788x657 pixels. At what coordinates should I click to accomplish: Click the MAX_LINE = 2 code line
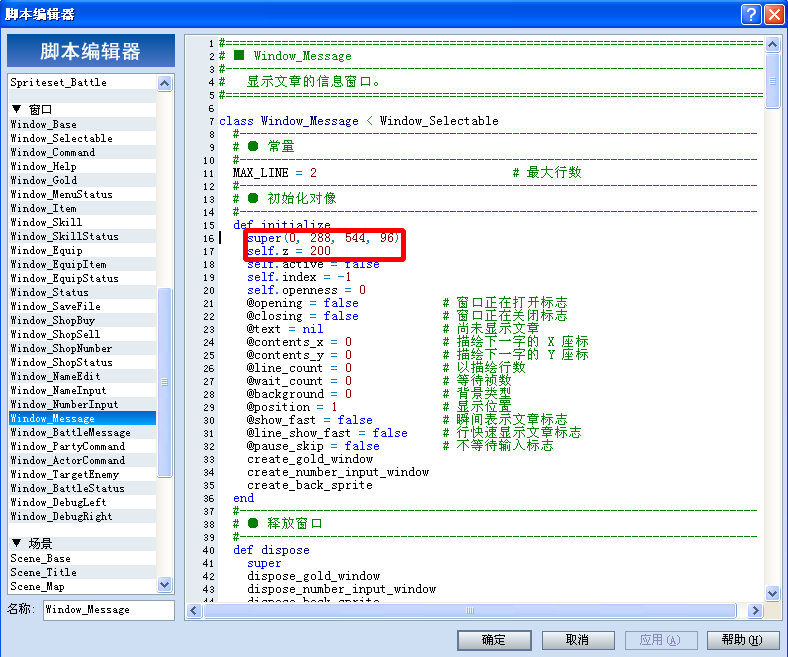point(275,173)
